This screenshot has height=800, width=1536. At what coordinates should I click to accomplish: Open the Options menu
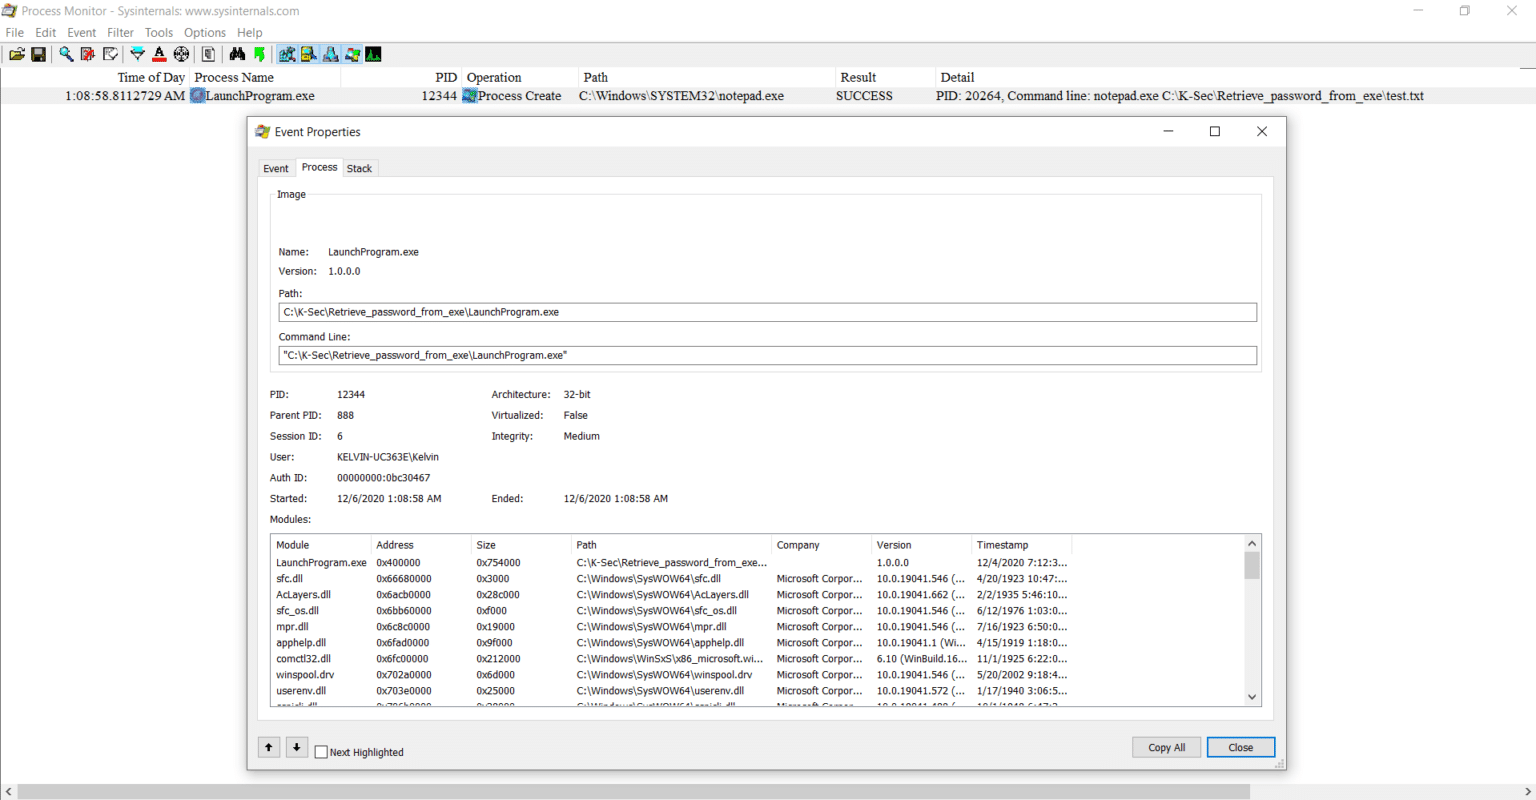(x=205, y=32)
